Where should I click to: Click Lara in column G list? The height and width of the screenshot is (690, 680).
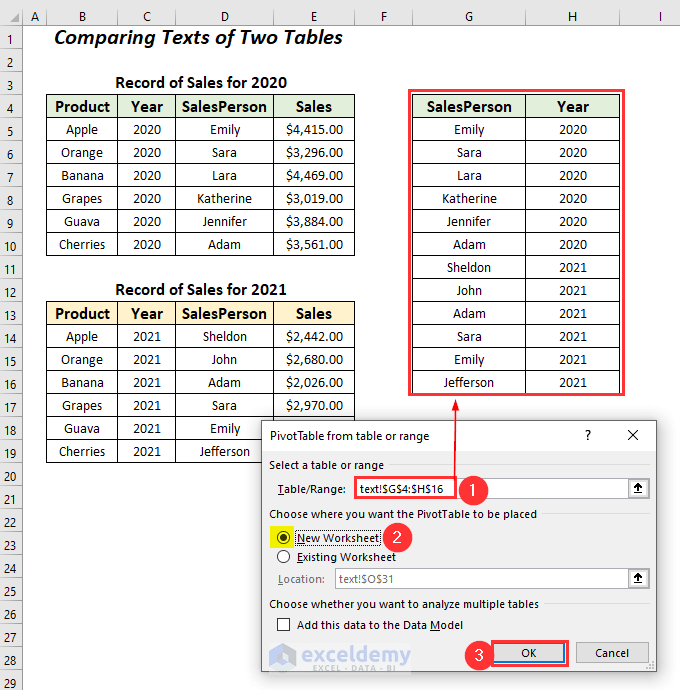[469, 175]
